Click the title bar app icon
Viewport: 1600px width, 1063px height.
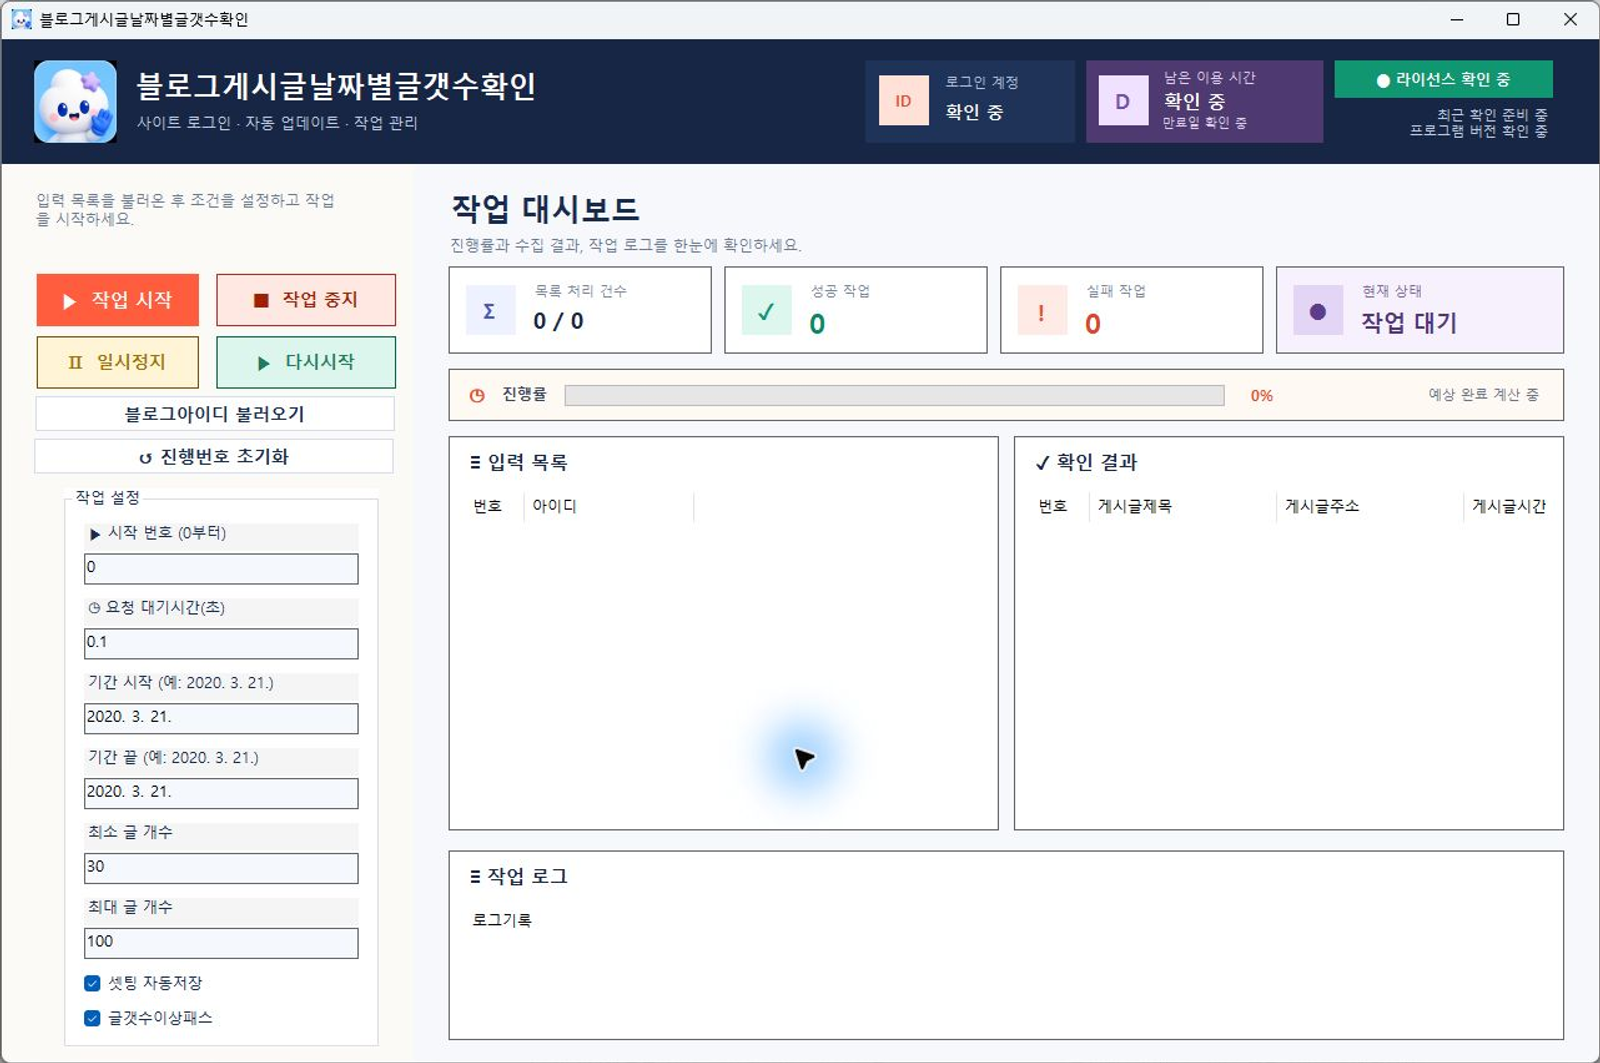21,19
